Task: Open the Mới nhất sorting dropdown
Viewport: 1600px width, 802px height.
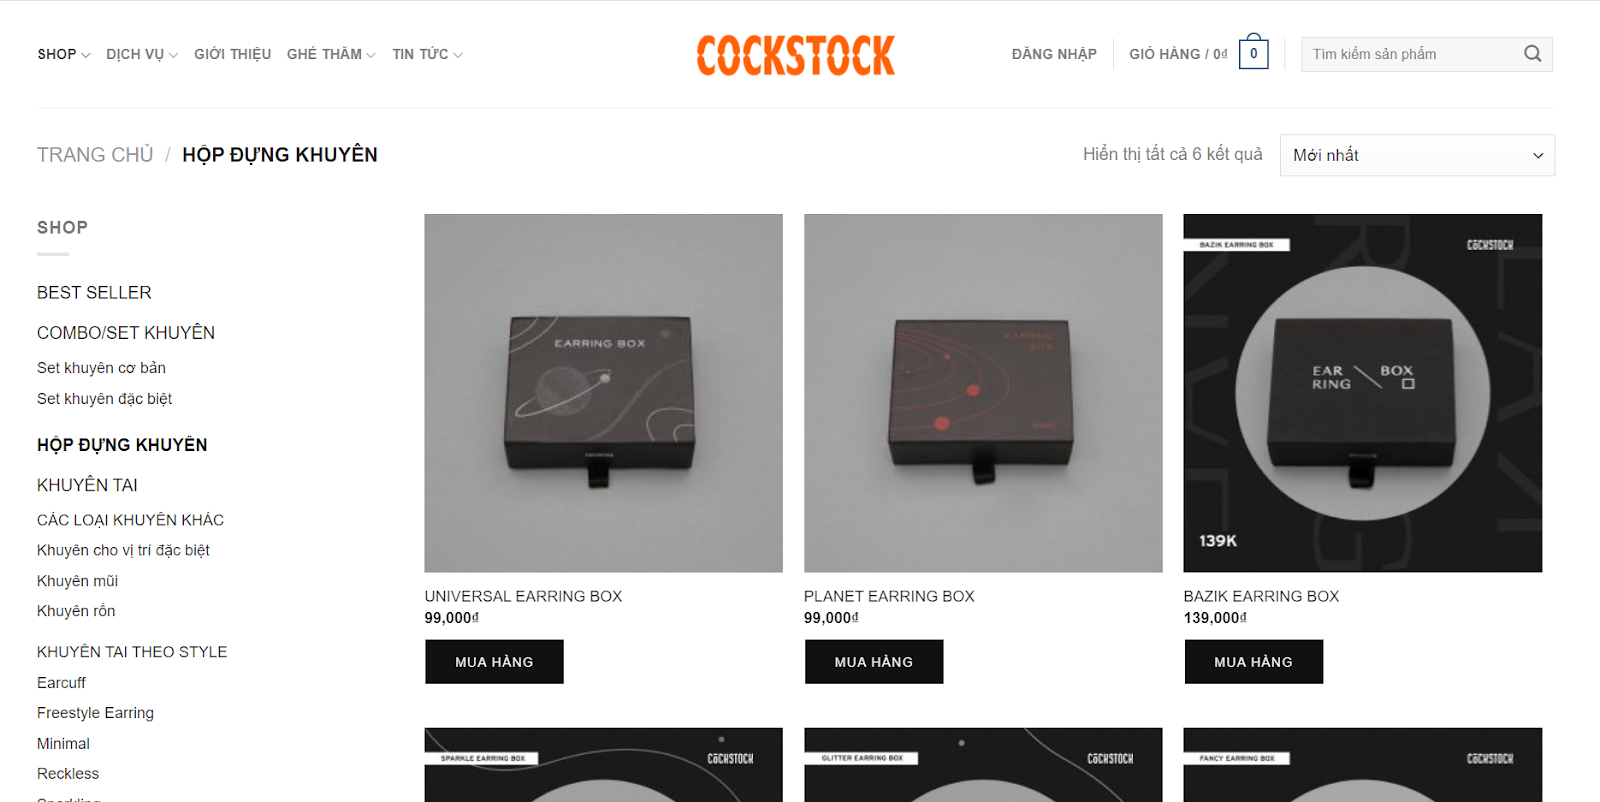Action: [x=1417, y=155]
